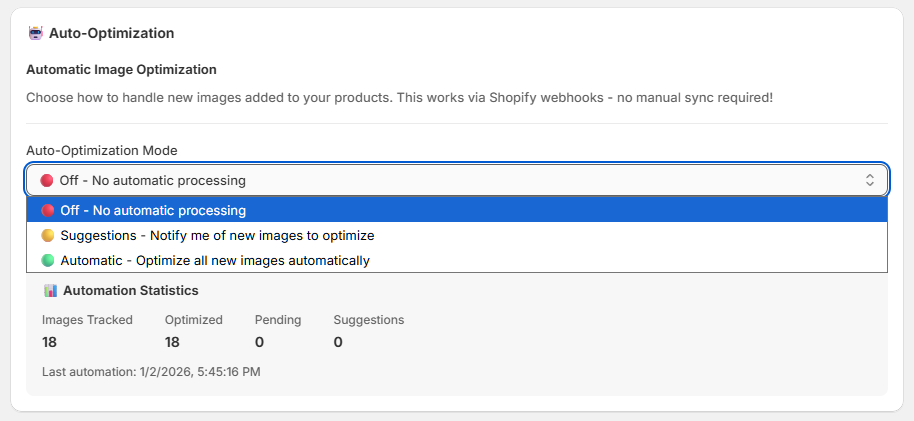
Task: Click the 'Last automation' timestamp text
Action: coord(151,371)
